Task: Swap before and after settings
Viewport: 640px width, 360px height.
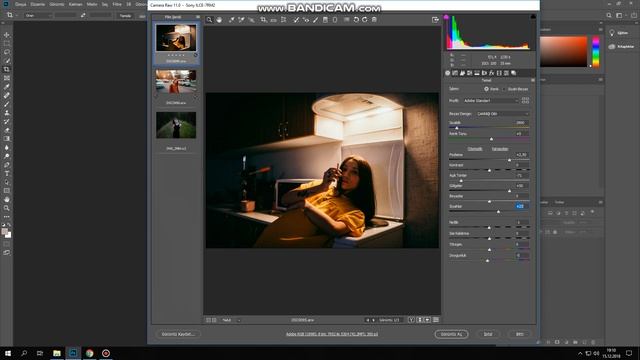Action: [419, 320]
